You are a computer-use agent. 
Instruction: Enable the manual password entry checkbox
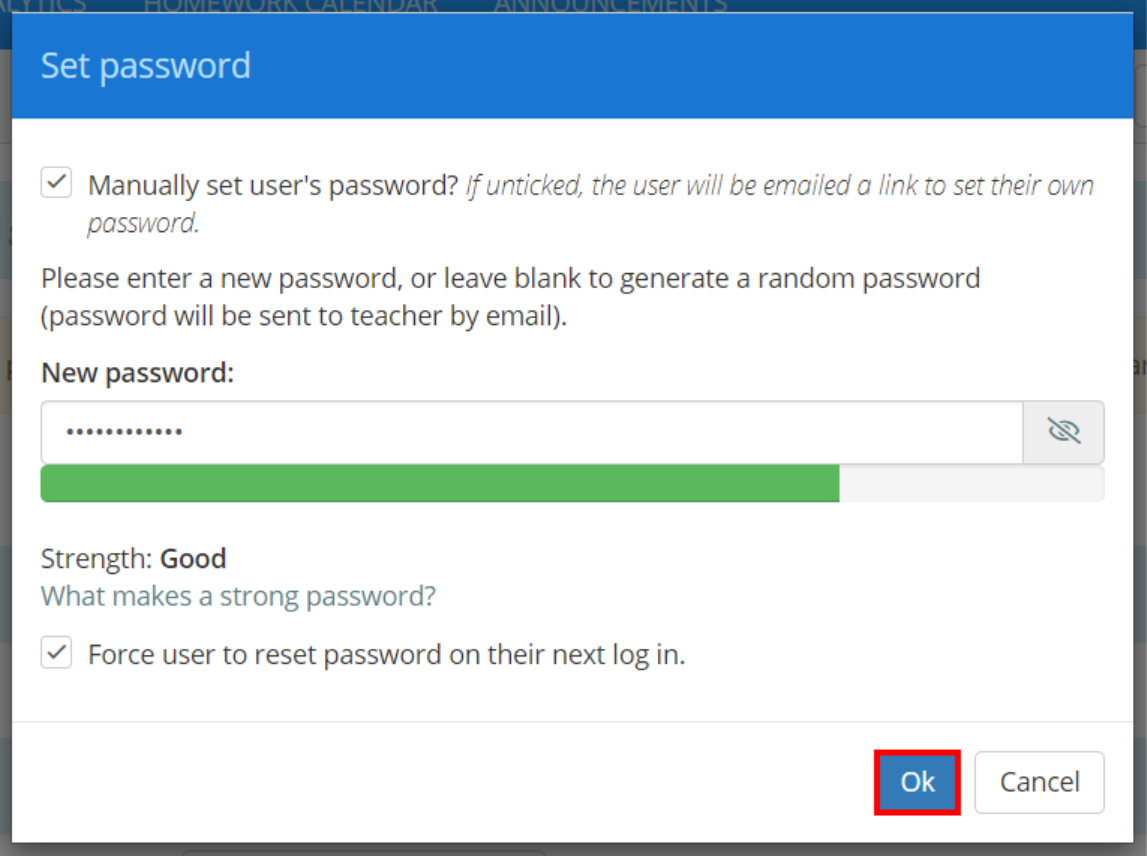click(56, 182)
